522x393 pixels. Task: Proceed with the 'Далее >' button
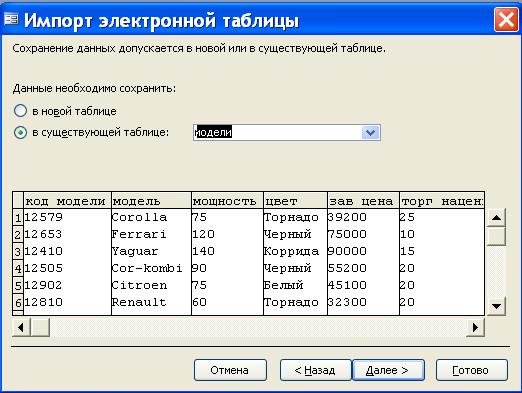[388, 370]
